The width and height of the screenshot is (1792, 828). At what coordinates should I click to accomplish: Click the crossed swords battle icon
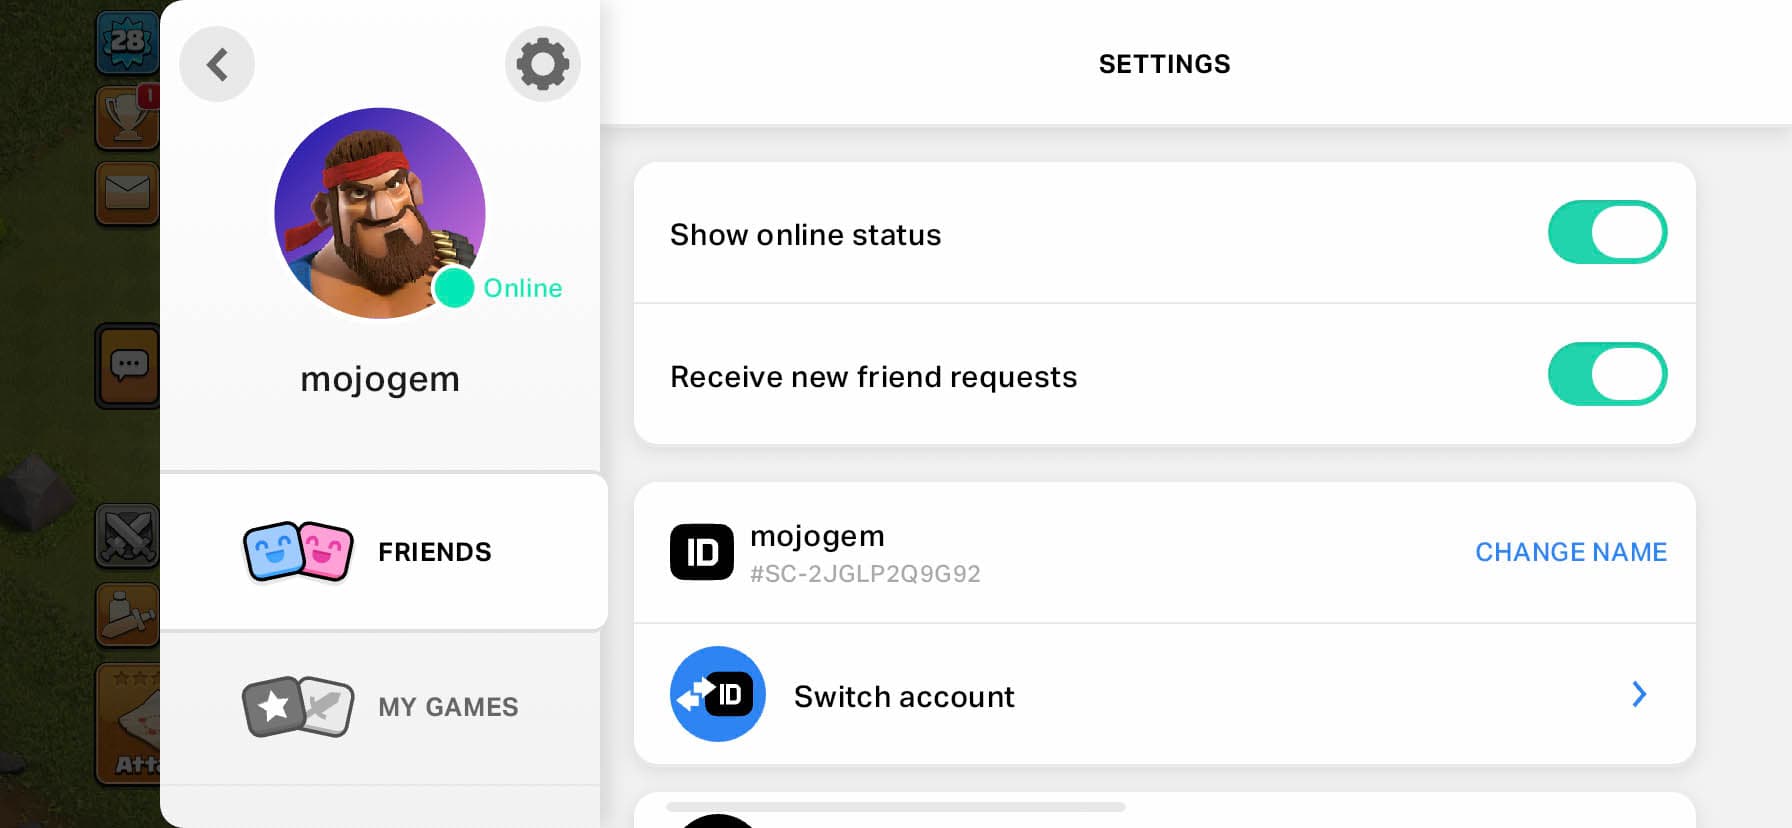point(127,535)
